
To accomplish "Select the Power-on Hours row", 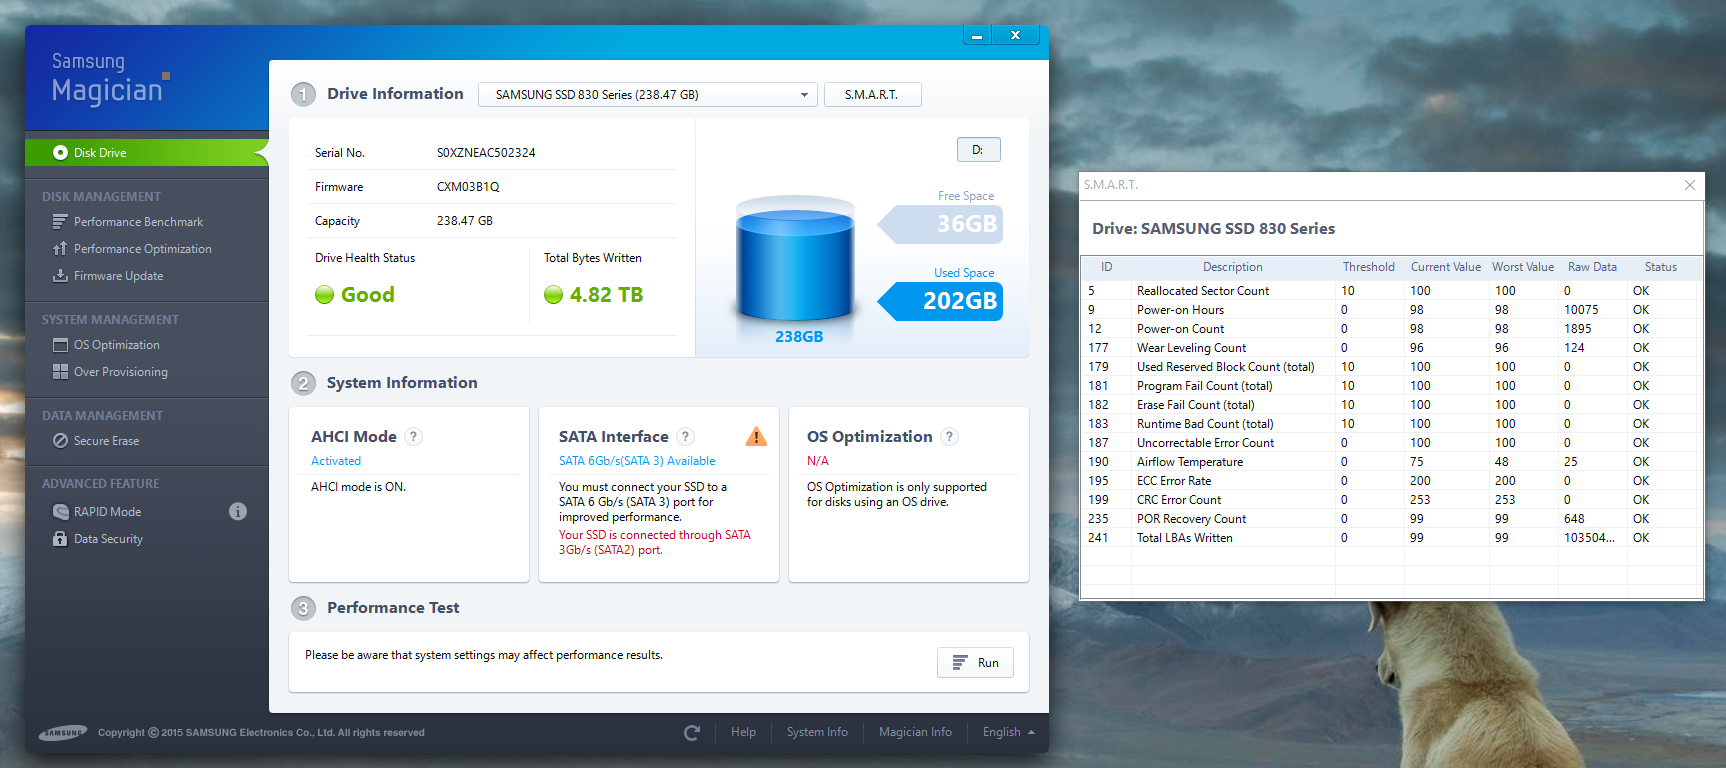I will tap(1391, 310).
